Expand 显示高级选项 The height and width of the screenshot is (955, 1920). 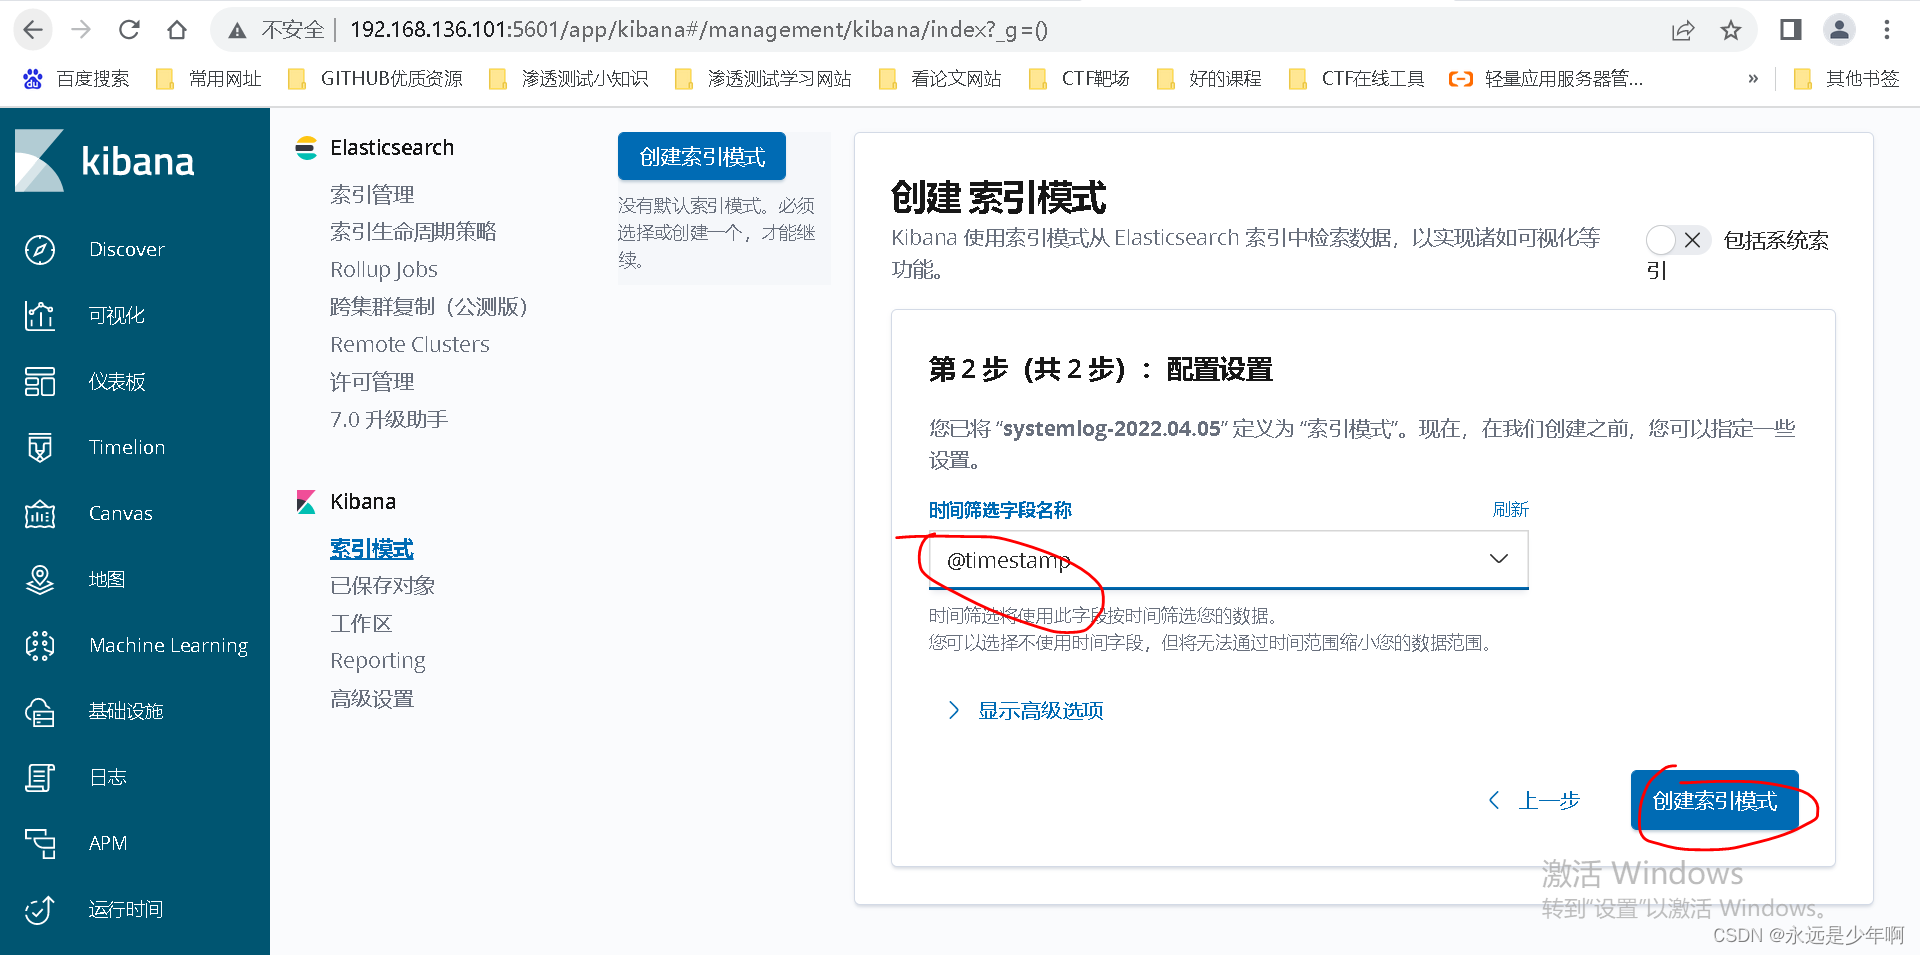point(1025,710)
